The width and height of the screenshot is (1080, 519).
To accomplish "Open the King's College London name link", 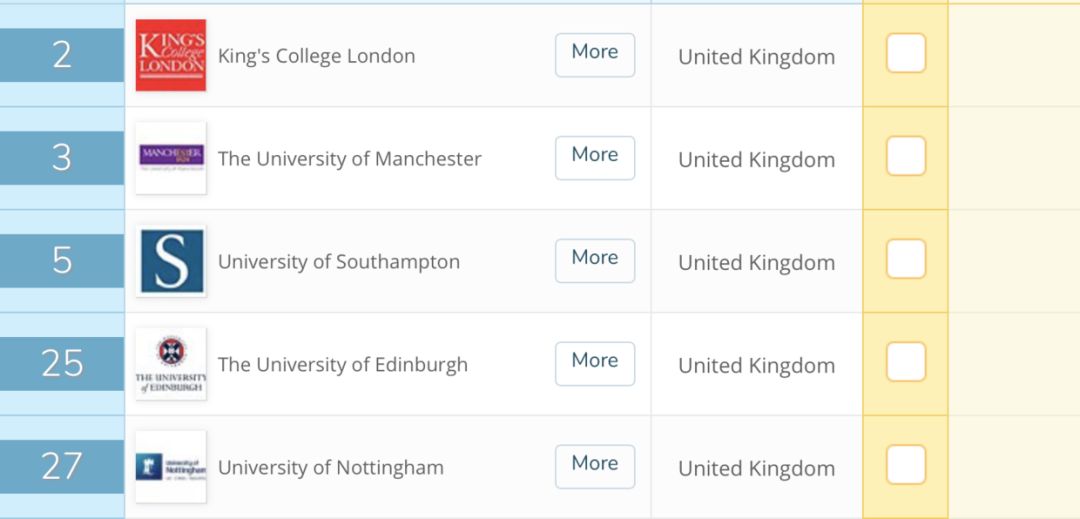I will (x=317, y=56).
